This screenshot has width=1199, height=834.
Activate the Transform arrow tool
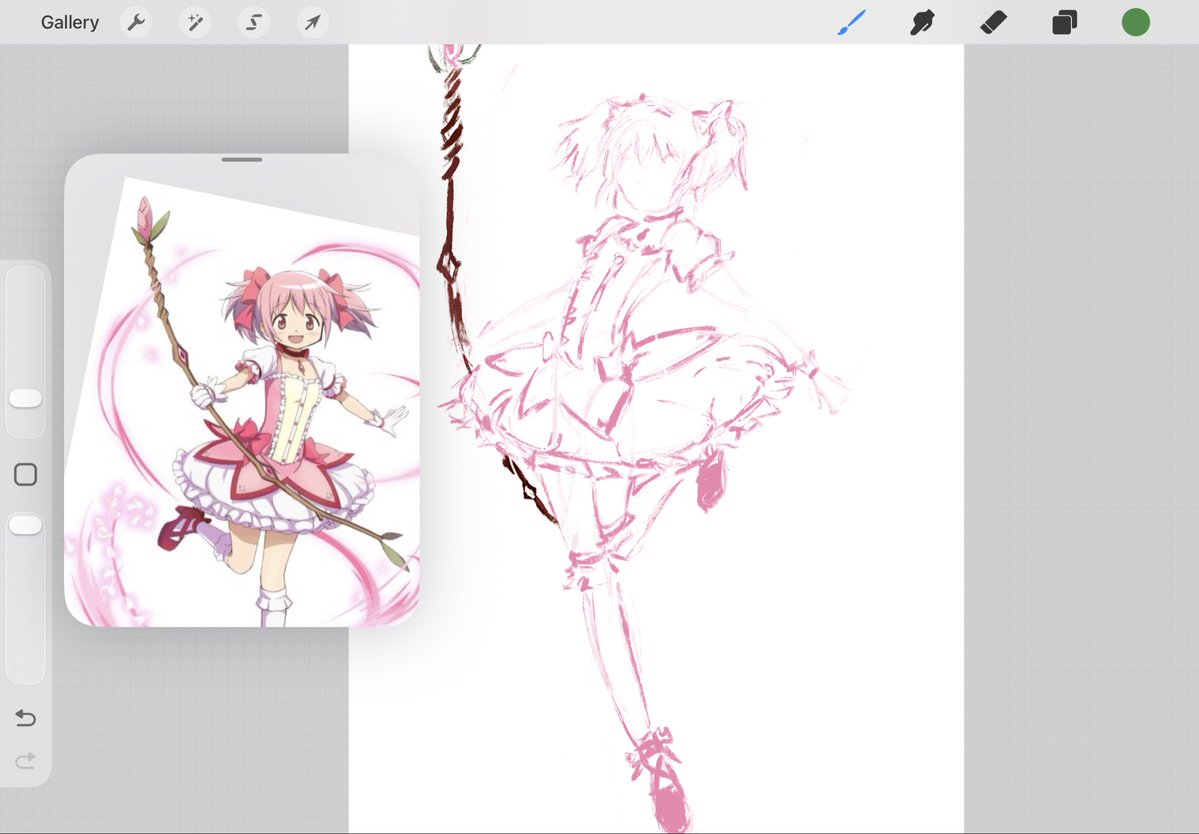coord(313,22)
